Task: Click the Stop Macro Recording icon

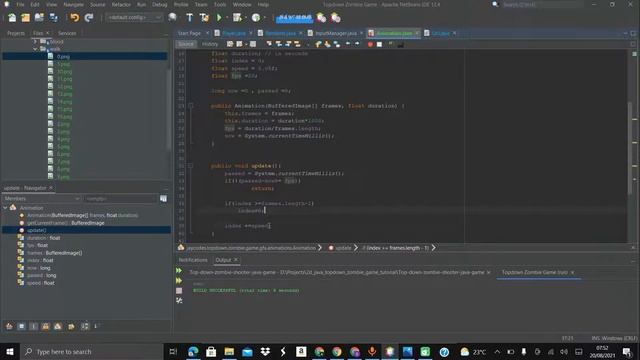Action: (380, 44)
